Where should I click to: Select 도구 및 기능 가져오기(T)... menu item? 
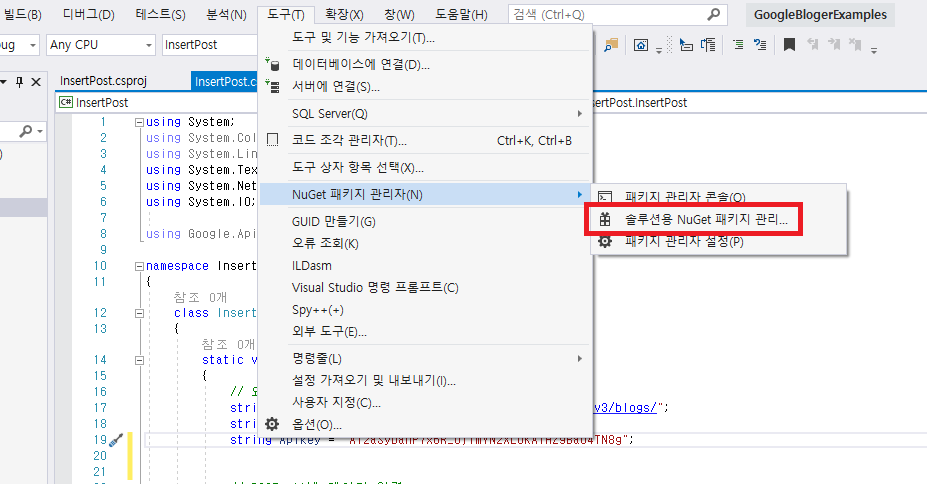(x=426, y=38)
